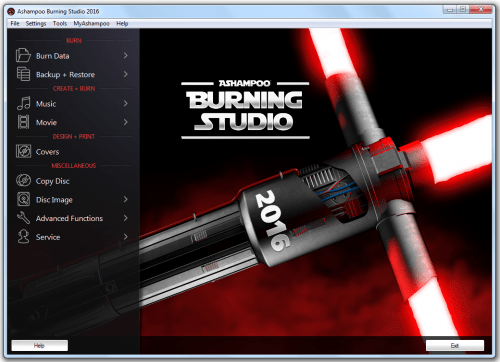
Task: Open the Disc Image label
Action: [x=54, y=200]
